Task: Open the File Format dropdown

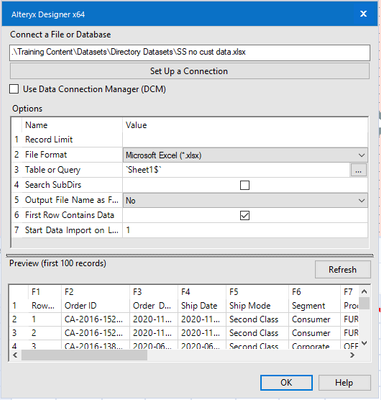Action: pyautogui.click(x=245, y=155)
